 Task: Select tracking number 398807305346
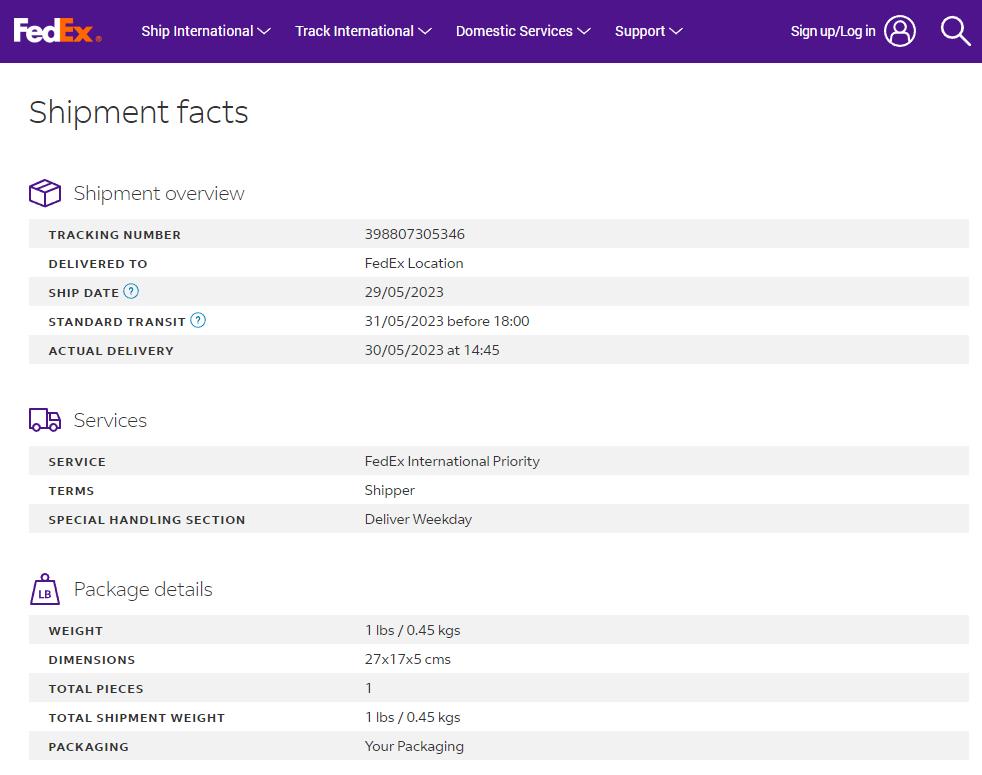point(415,234)
